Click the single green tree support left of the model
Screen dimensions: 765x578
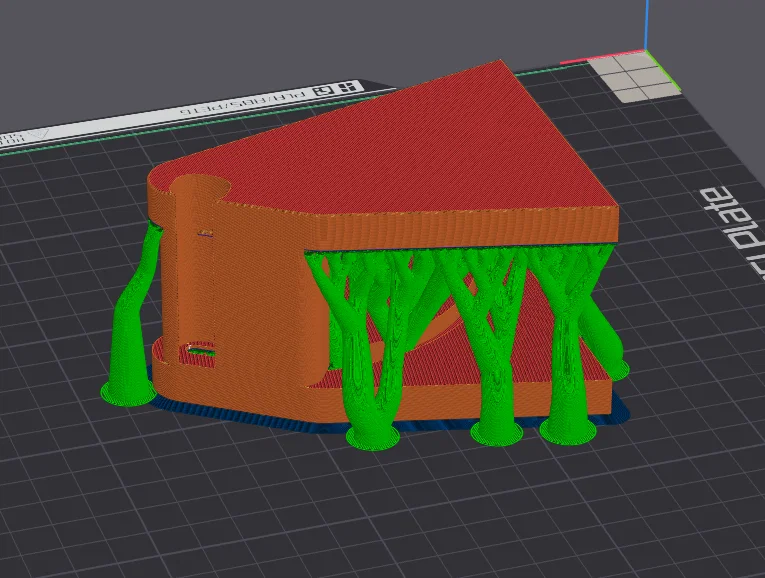129,332
